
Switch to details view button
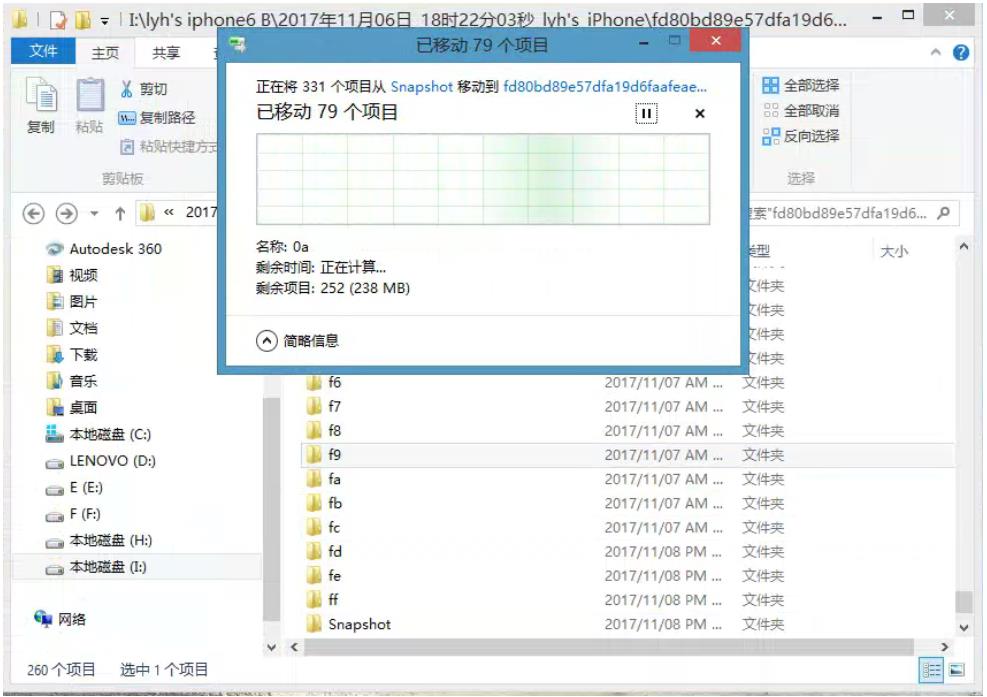pos(932,670)
